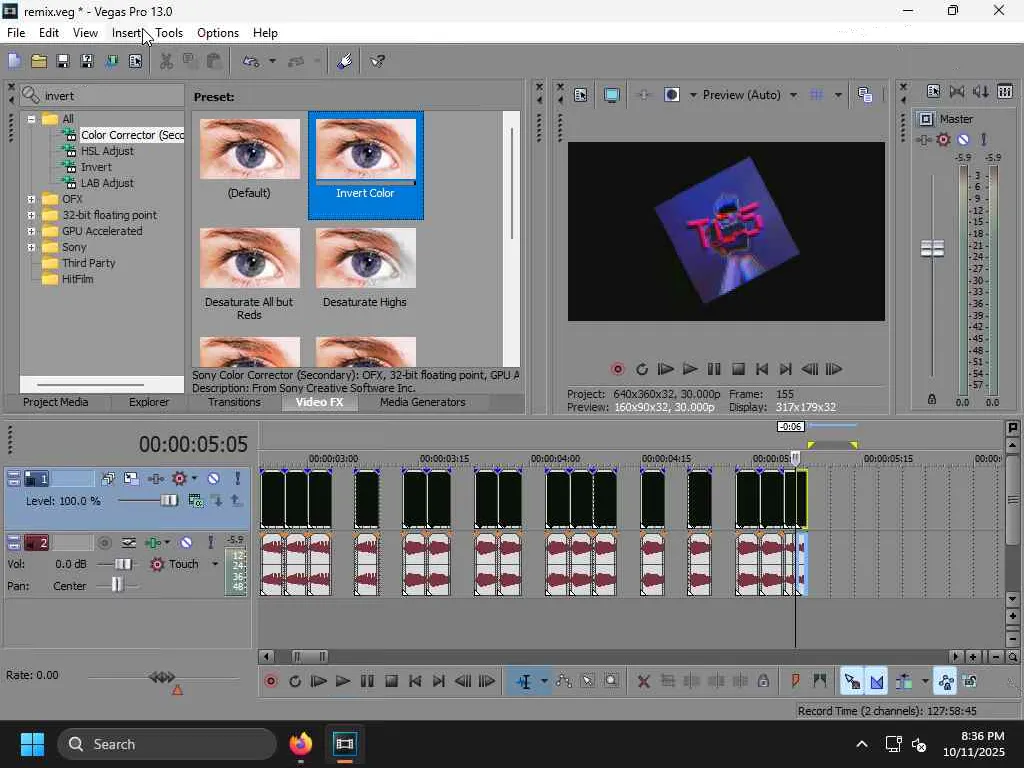Click Record in the timeline transport bar
Screen dimensions: 1024x768
270,682
